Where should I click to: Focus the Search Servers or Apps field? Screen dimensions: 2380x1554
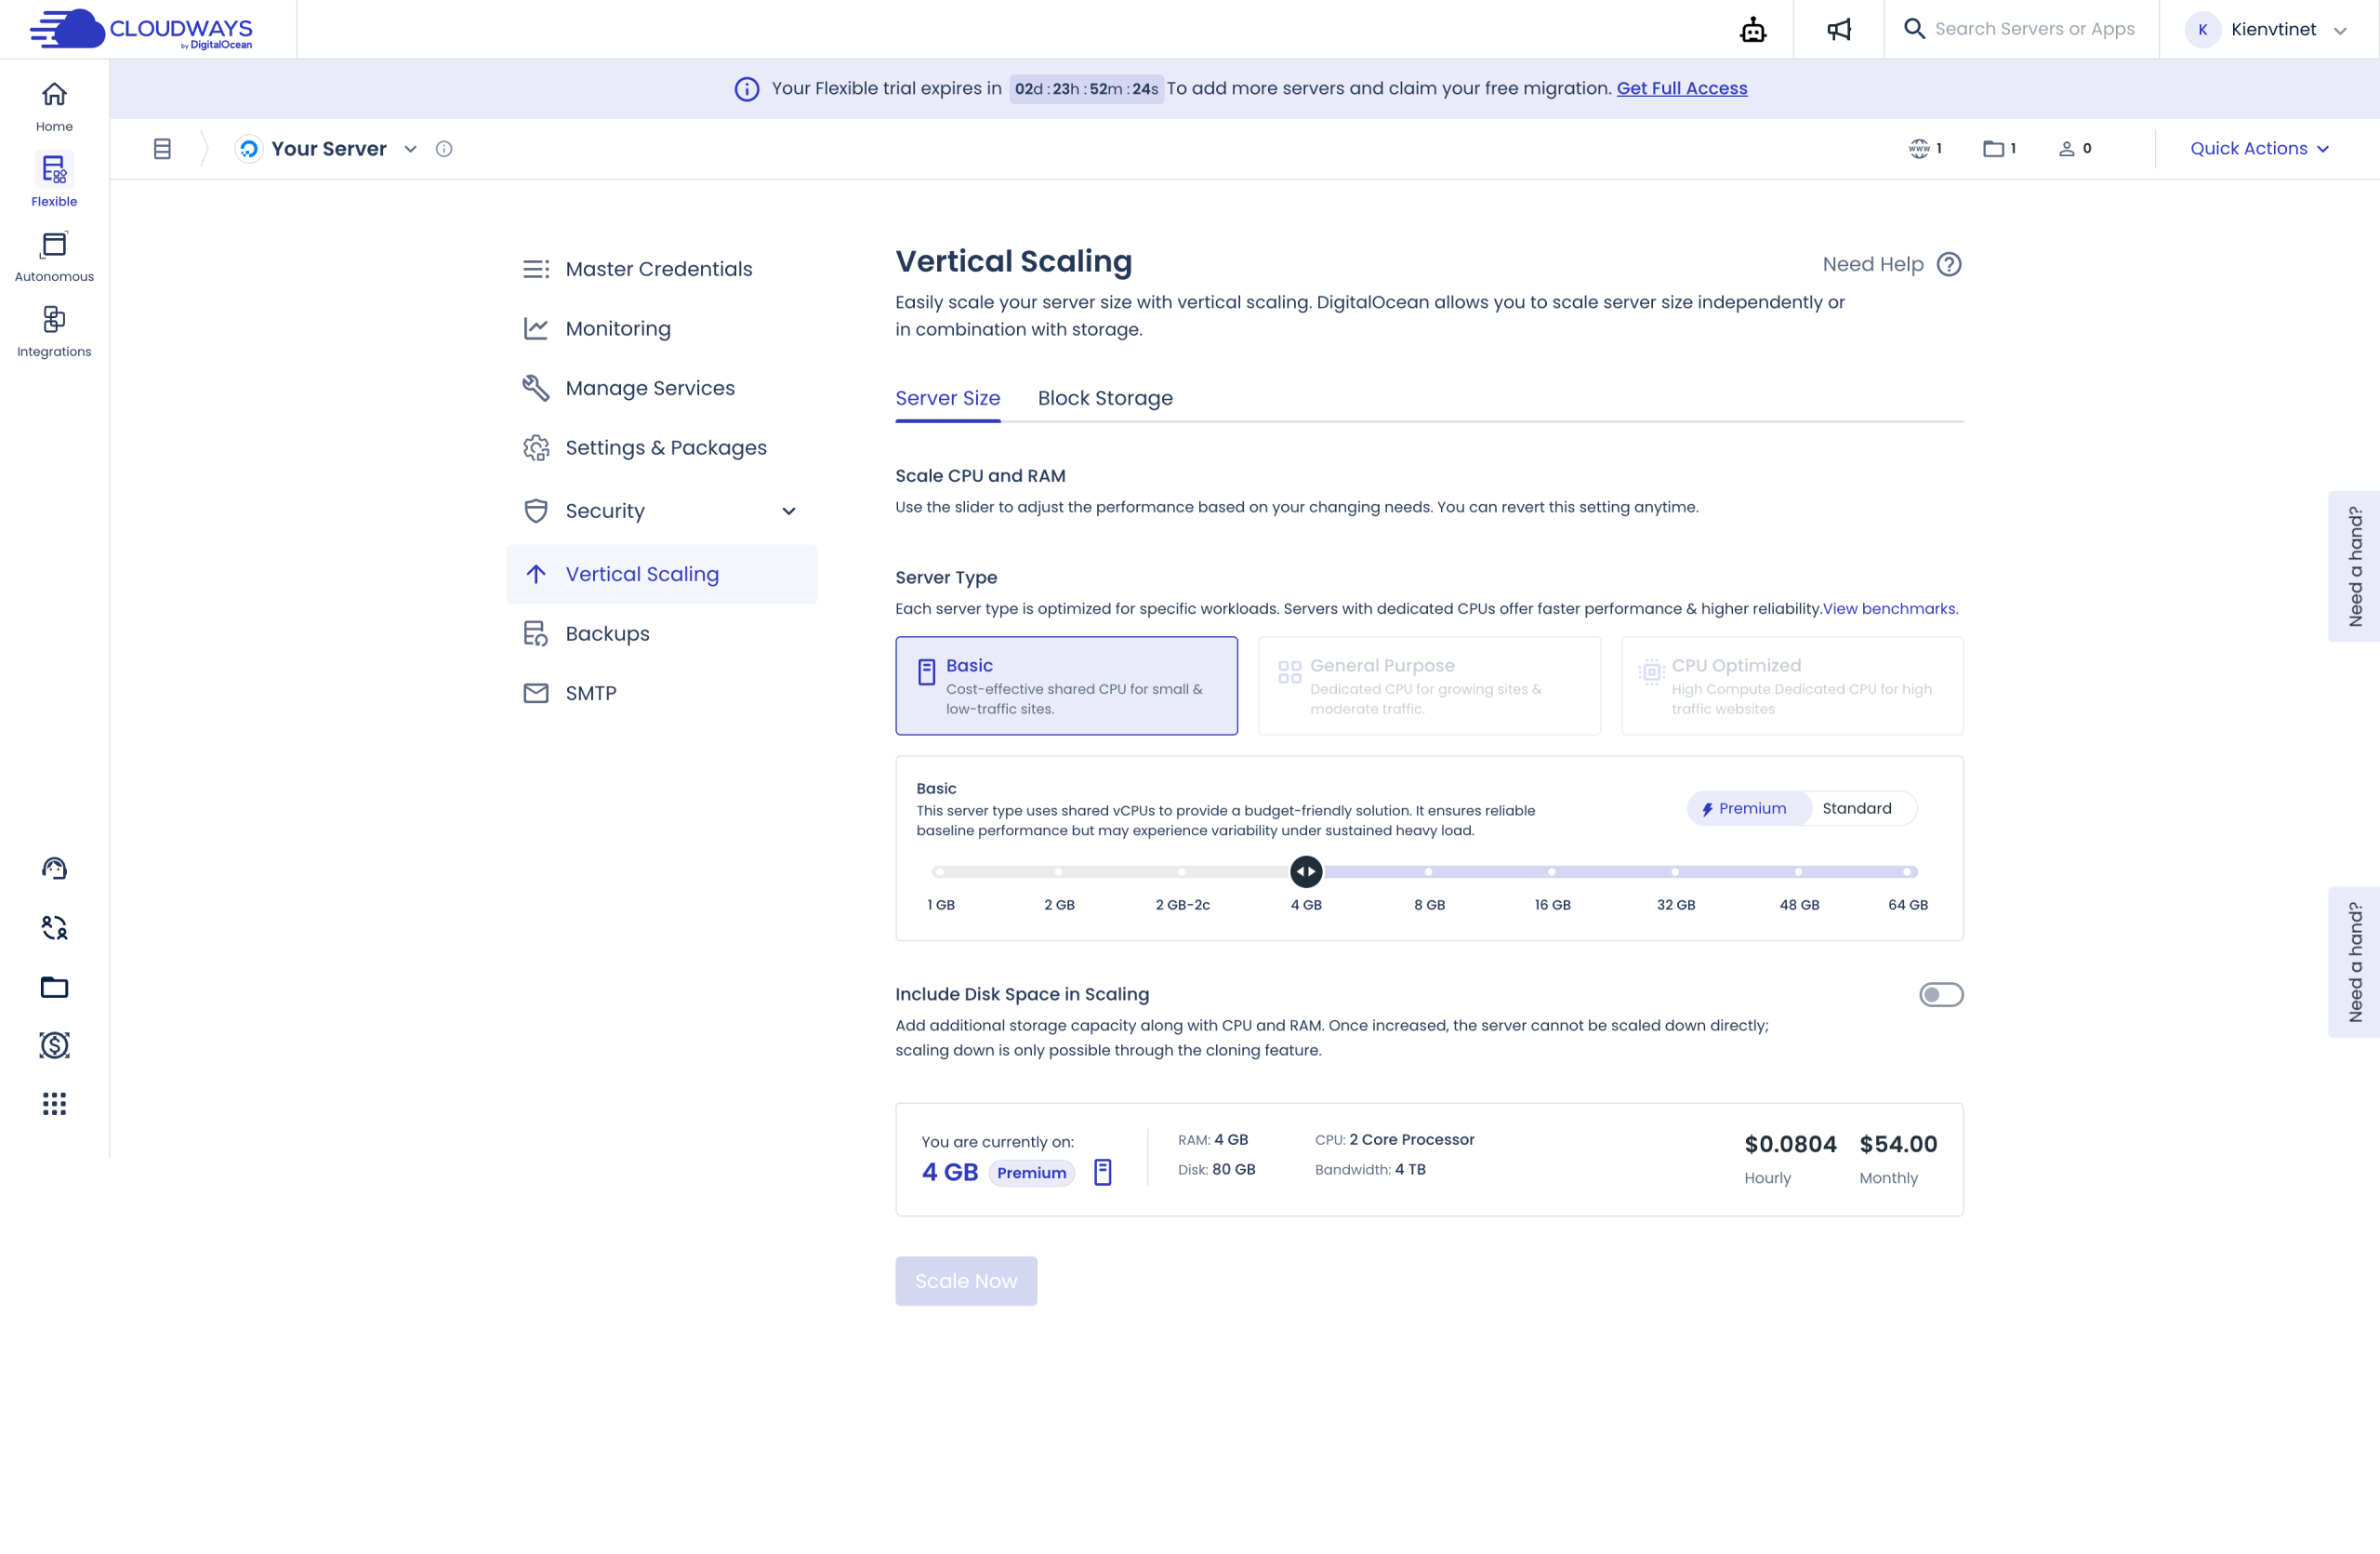pyautogui.click(x=2034, y=29)
